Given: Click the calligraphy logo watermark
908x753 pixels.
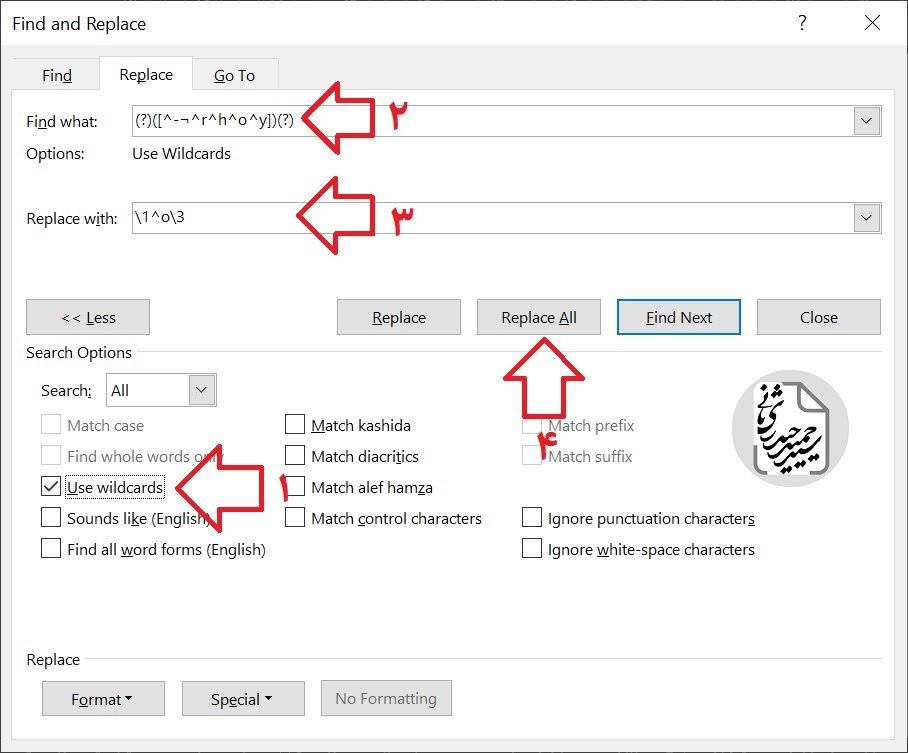Looking at the screenshot, I should tap(790, 429).
